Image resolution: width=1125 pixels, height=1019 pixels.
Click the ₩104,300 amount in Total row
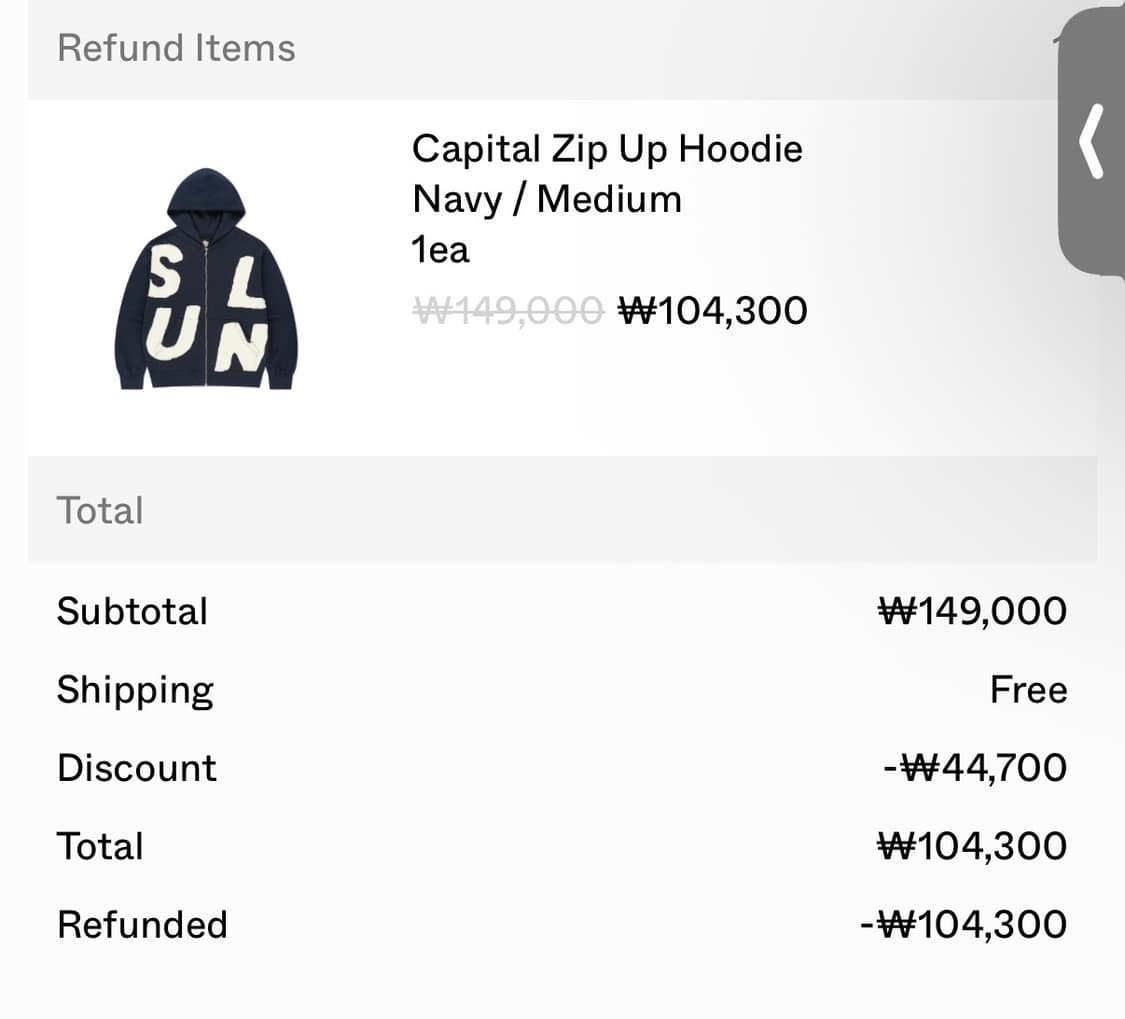coord(972,846)
